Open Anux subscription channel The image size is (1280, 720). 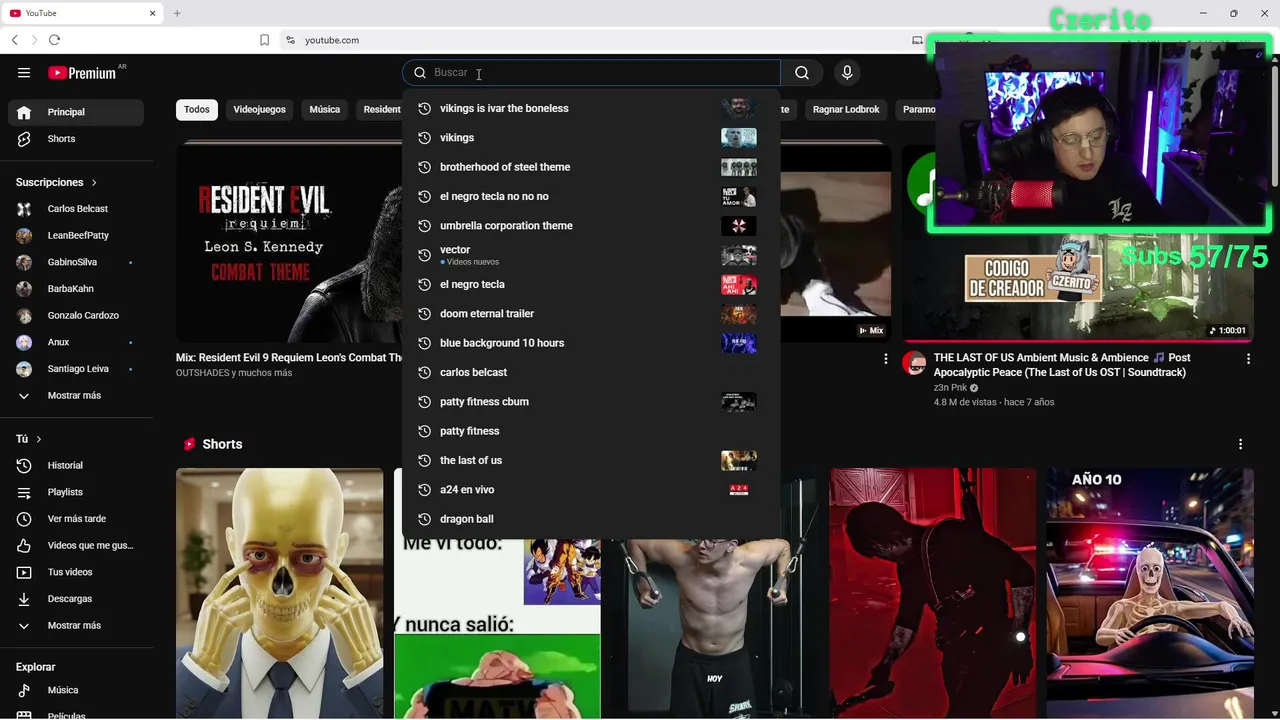76,342
